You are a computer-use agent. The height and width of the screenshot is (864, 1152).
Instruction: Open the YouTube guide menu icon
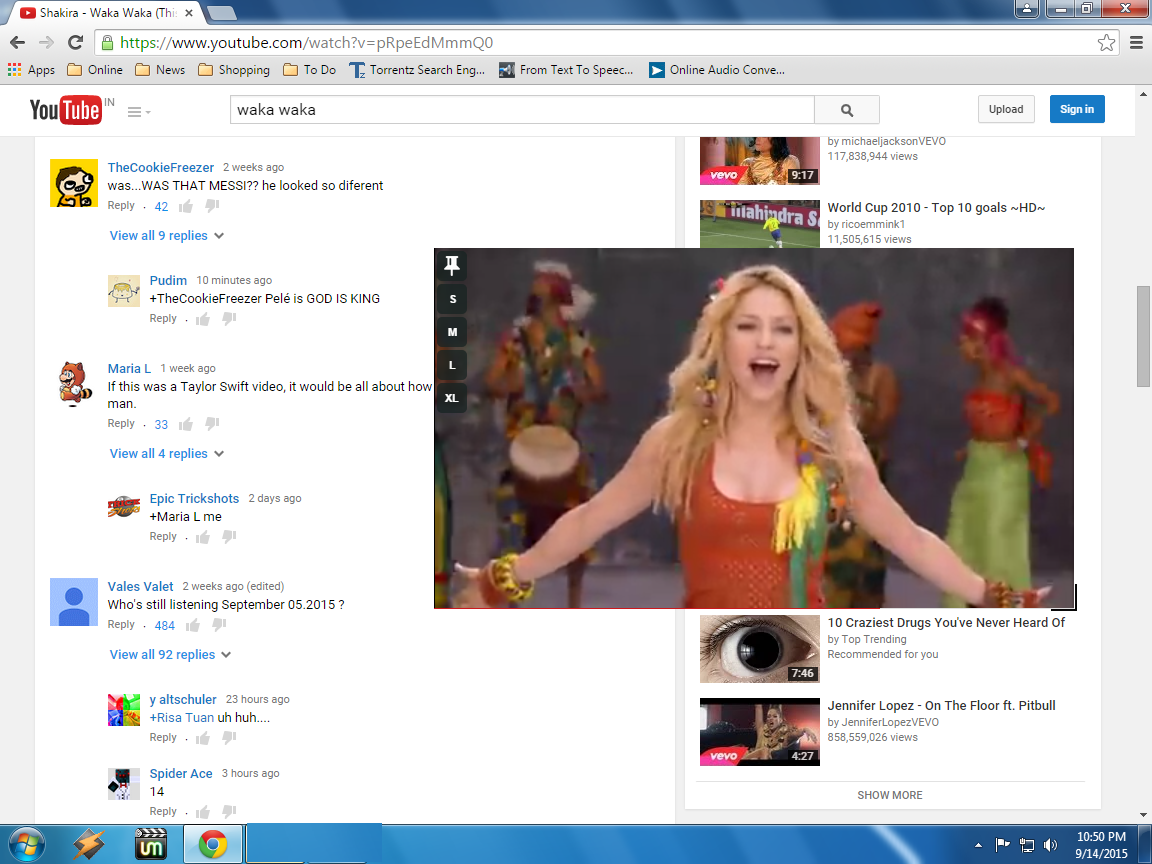(139, 112)
